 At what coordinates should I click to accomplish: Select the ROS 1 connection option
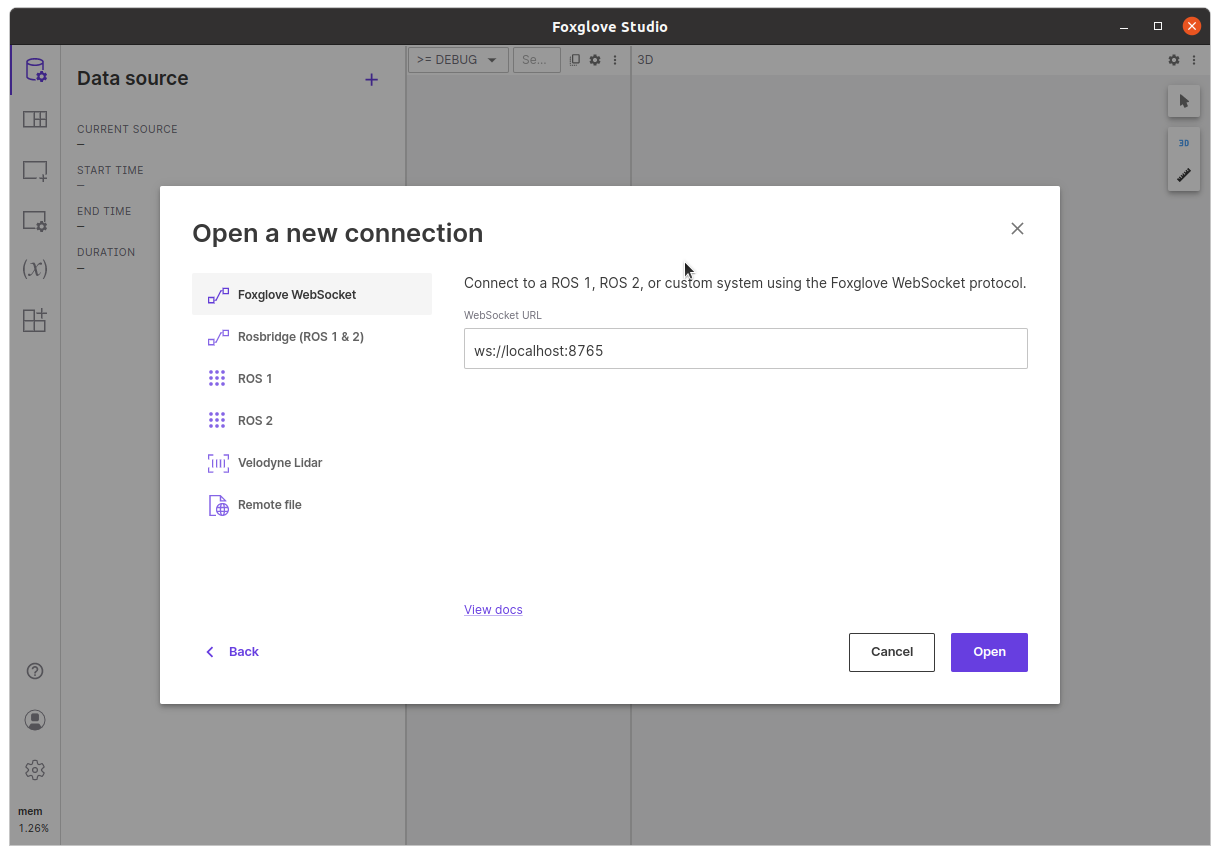tap(312, 378)
